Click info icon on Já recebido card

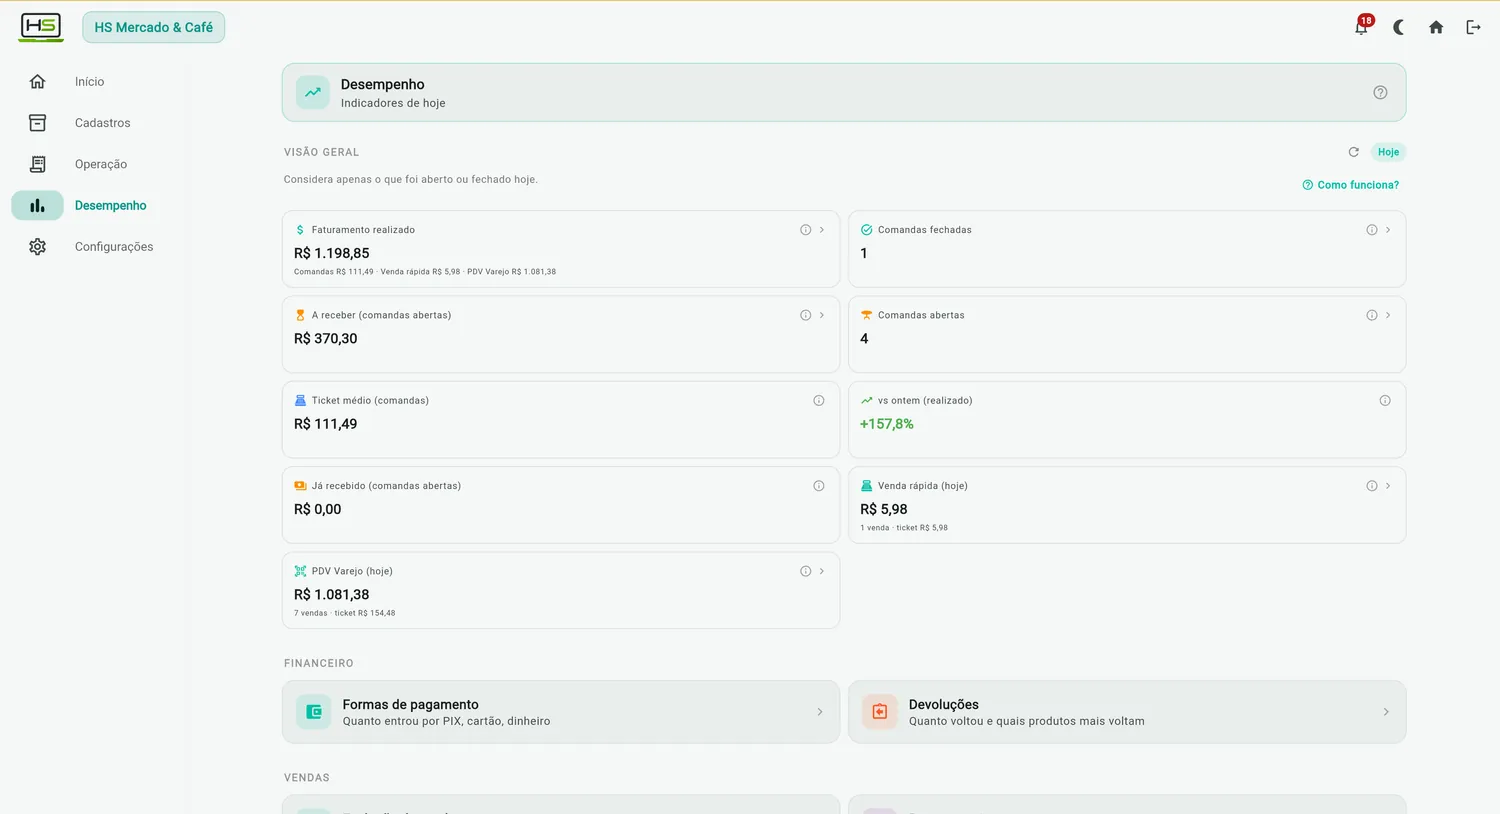[819, 486]
